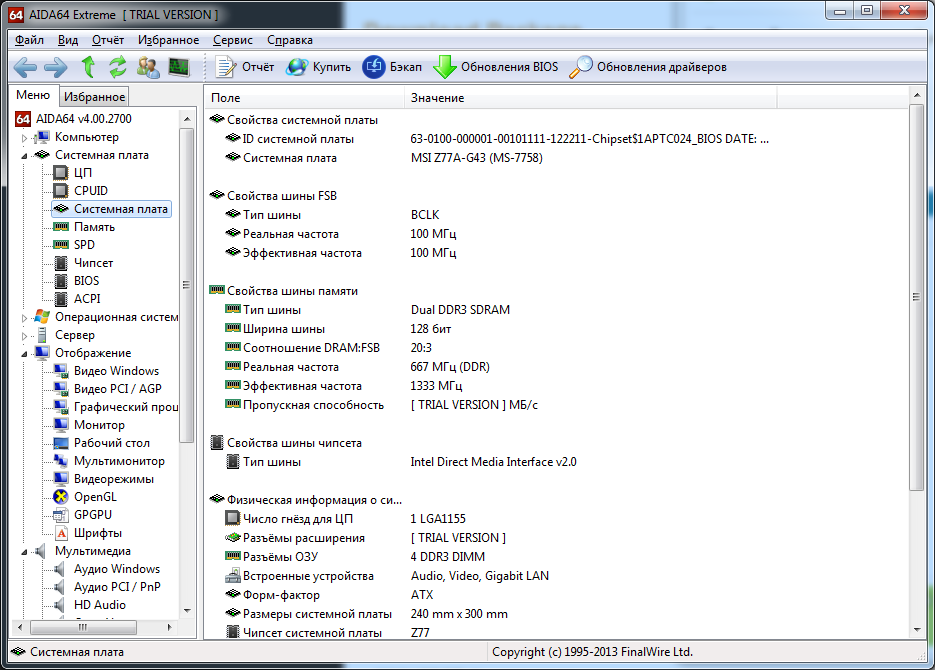Image resolution: width=935 pixels, height=670 pixels.
Task: Select OpenGL in the tree
Action: click(95, 497)
